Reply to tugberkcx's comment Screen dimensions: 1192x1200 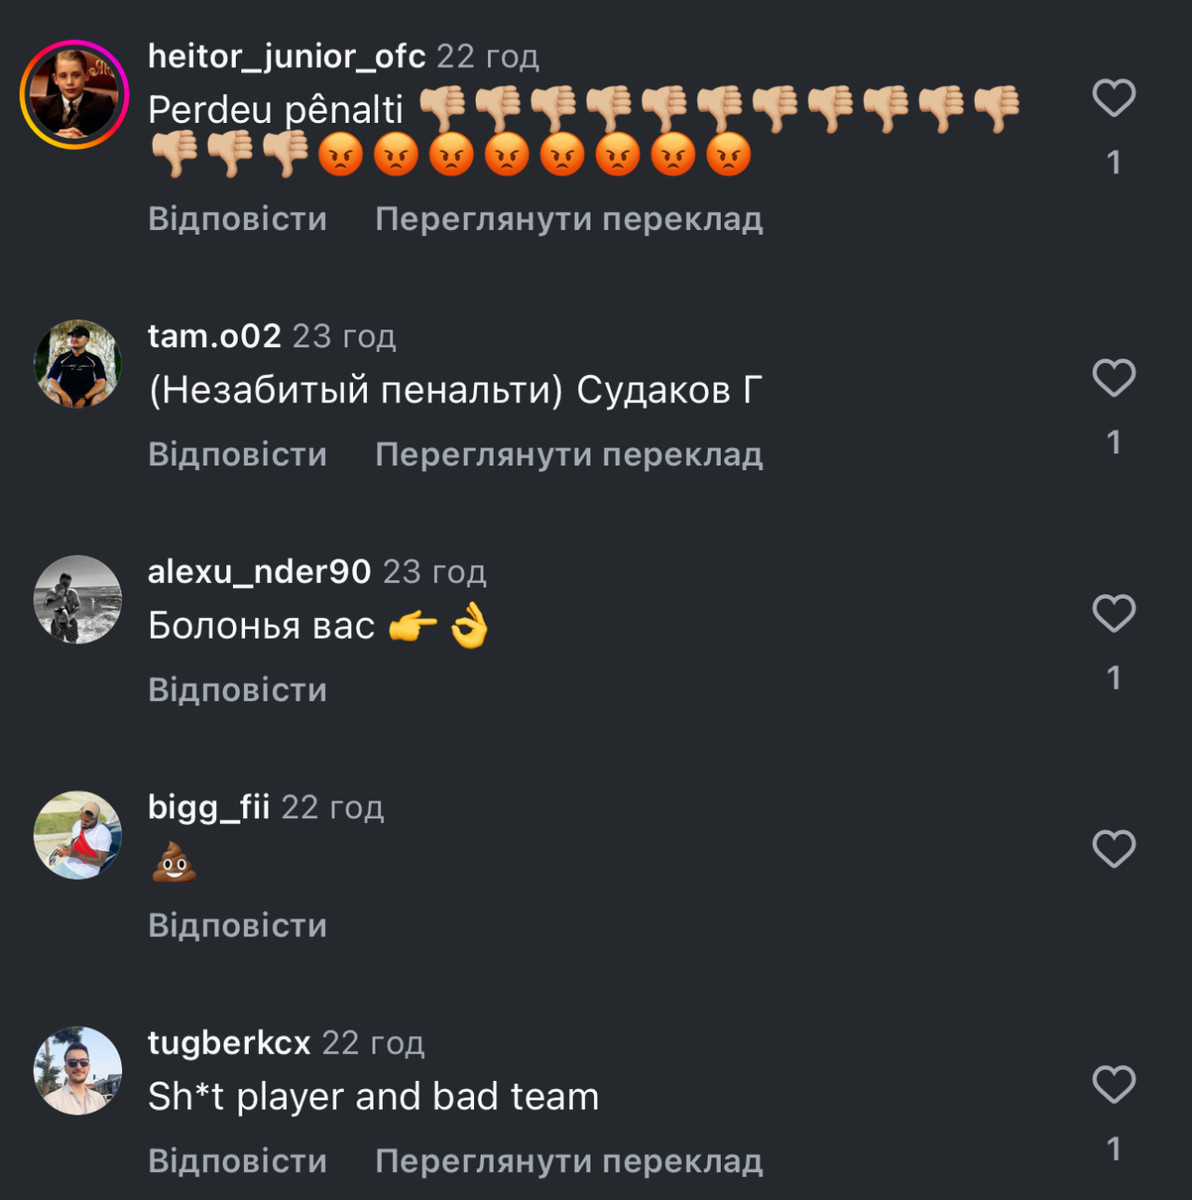click(x=238, y=1160)
